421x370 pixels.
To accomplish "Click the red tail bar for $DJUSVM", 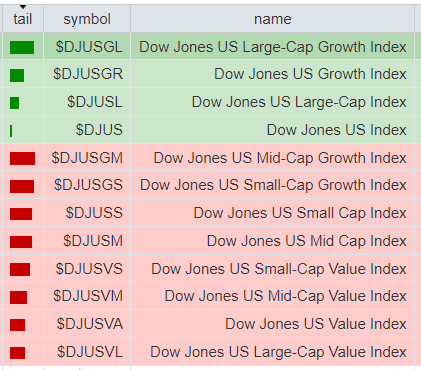I will pyautogui.click(x=18, y=297).
